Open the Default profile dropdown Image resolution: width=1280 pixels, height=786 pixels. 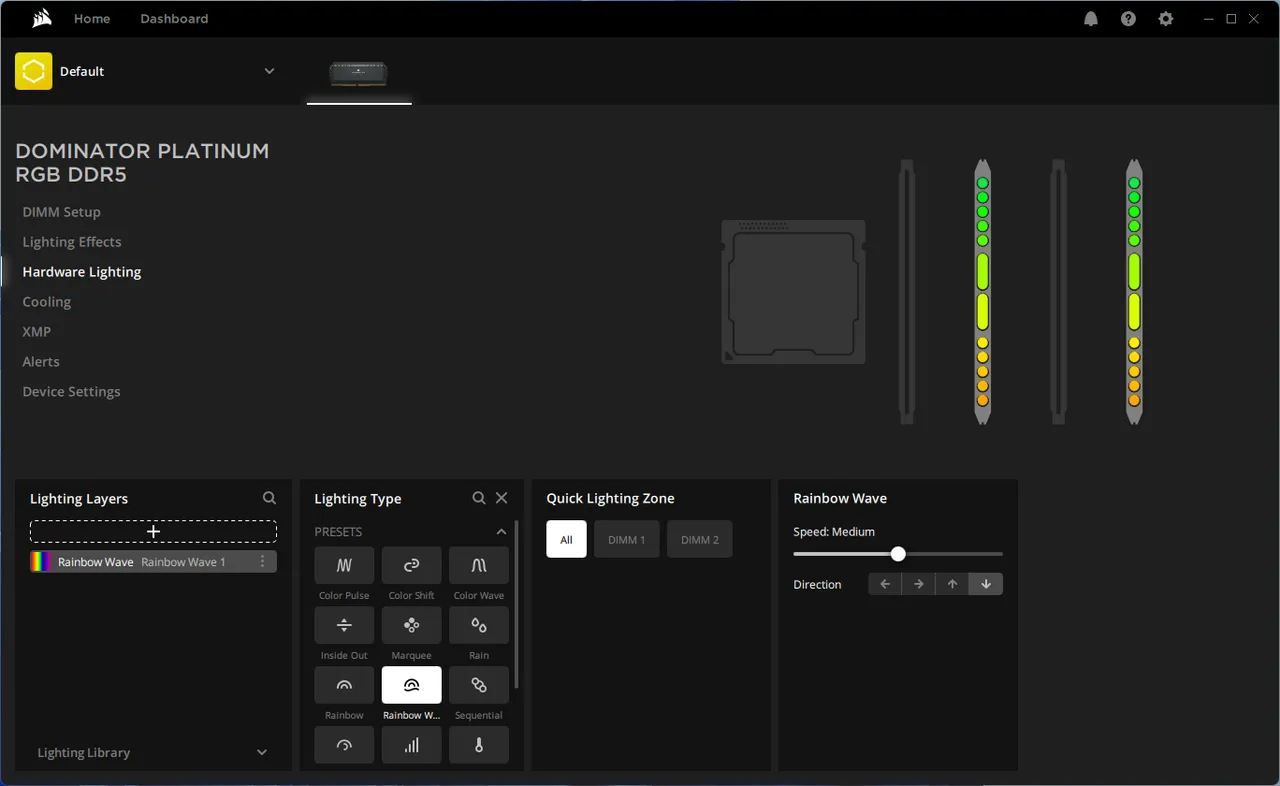pyautogui.click(x=269, y=71)
